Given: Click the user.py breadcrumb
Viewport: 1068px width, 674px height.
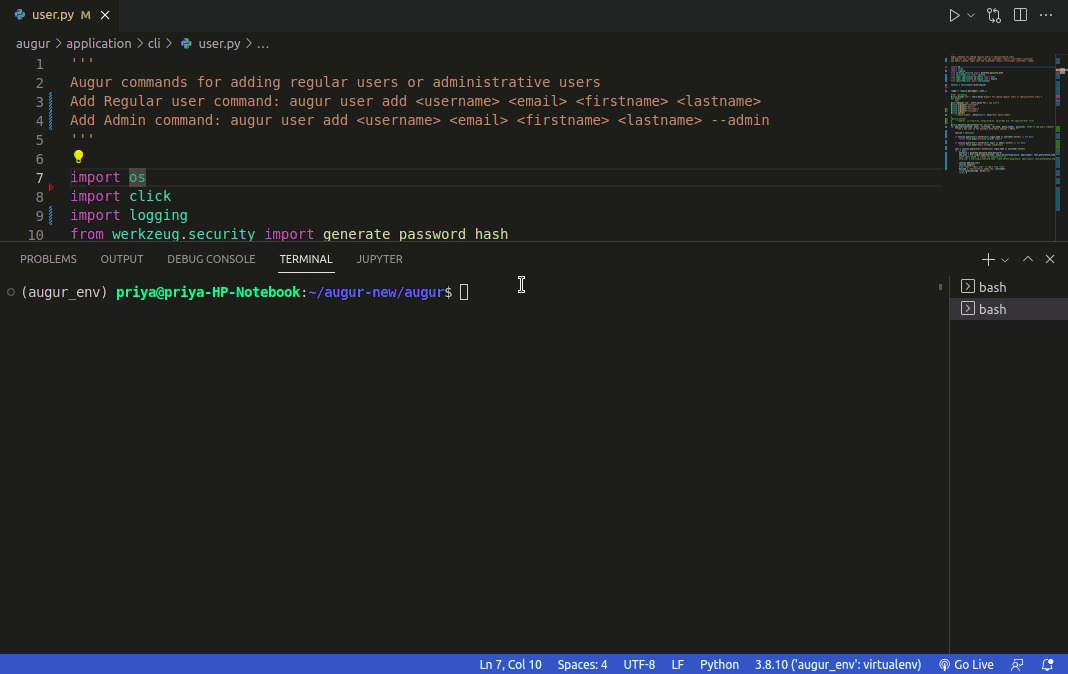Looking at the screenshot, I should tap(219, 44).
